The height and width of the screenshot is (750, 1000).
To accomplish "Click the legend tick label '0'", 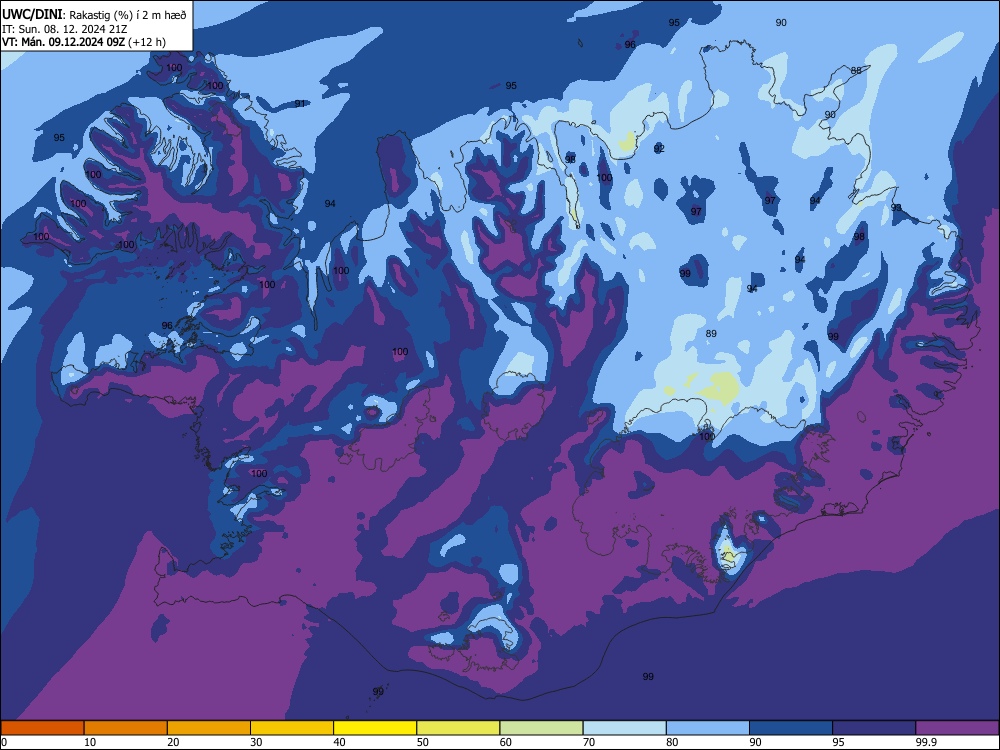I will 4,742.
